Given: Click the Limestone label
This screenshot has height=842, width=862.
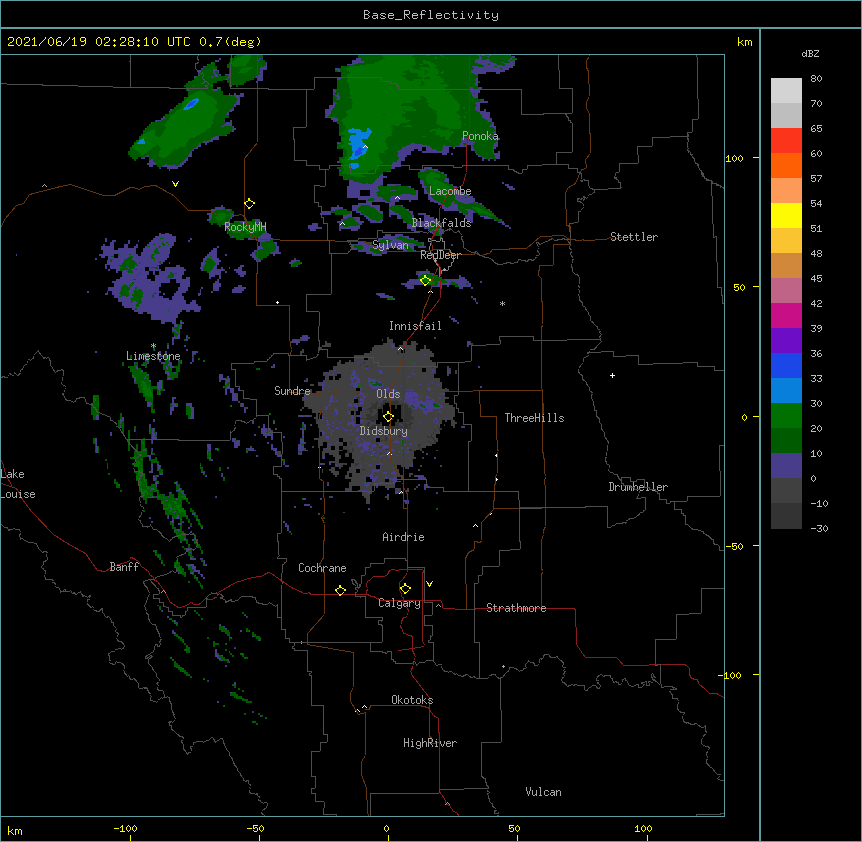Looking at the screenshot, I should point(153,356).
